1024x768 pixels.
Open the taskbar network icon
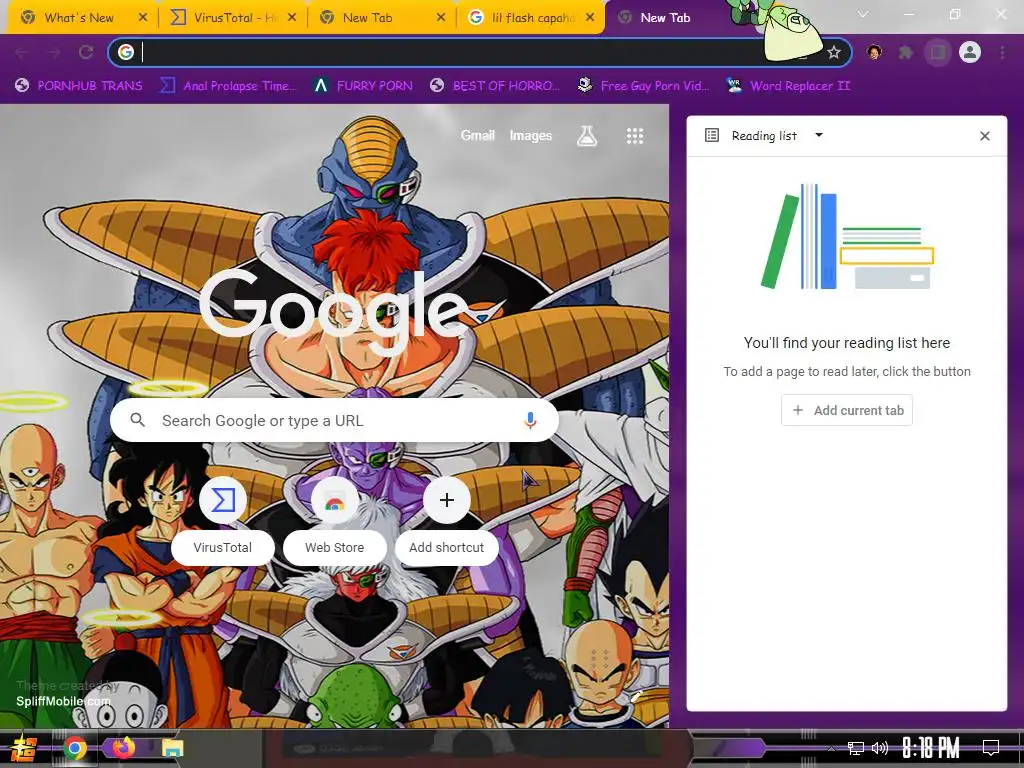coord(856,748)
